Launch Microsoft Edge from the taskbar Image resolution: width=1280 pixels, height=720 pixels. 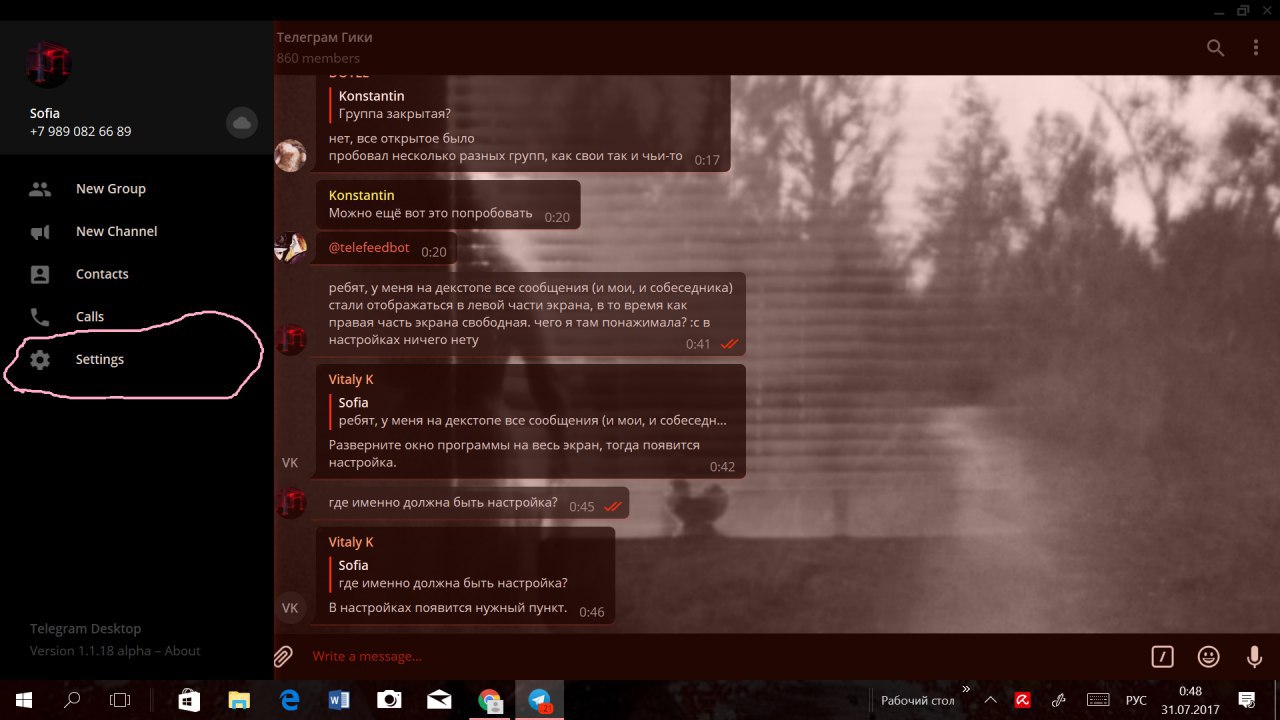tap(290, 700)
